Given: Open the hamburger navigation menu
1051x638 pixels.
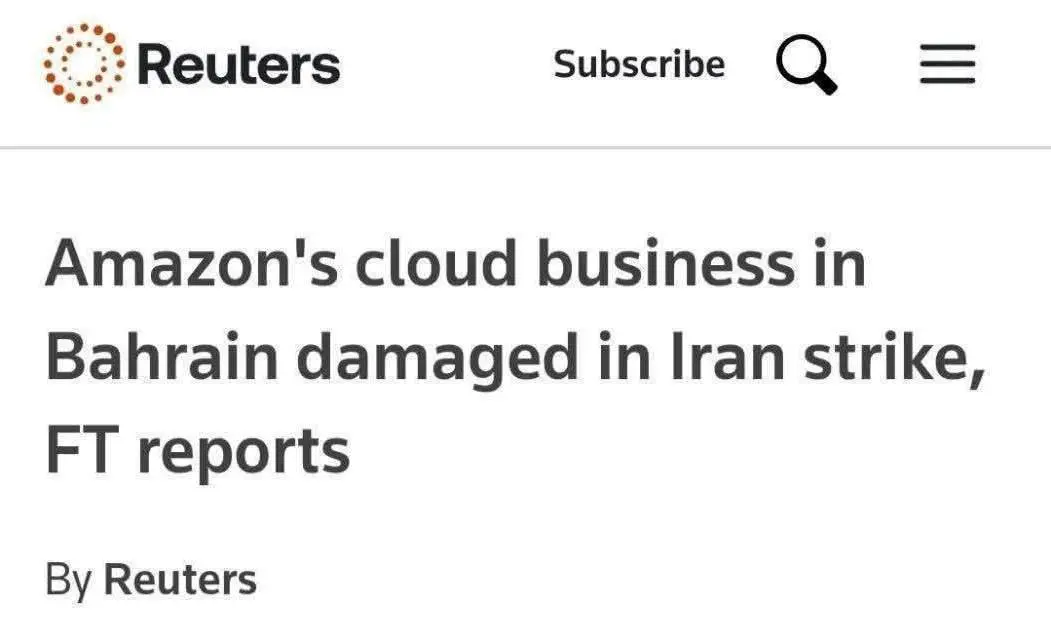Looking at the screenshot, I should 947,66.
